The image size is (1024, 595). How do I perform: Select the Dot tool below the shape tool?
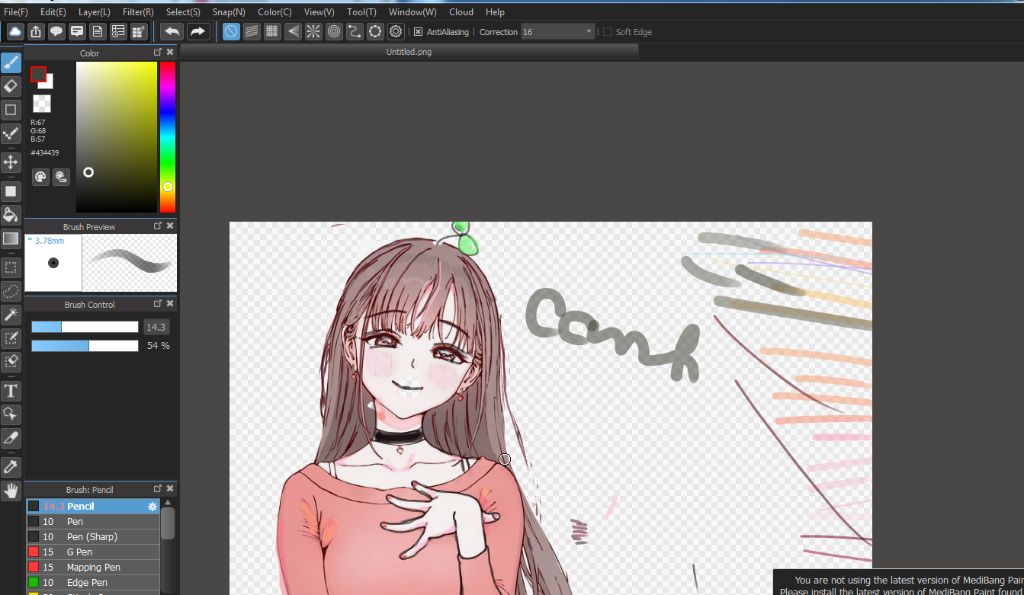coord(10,134)
